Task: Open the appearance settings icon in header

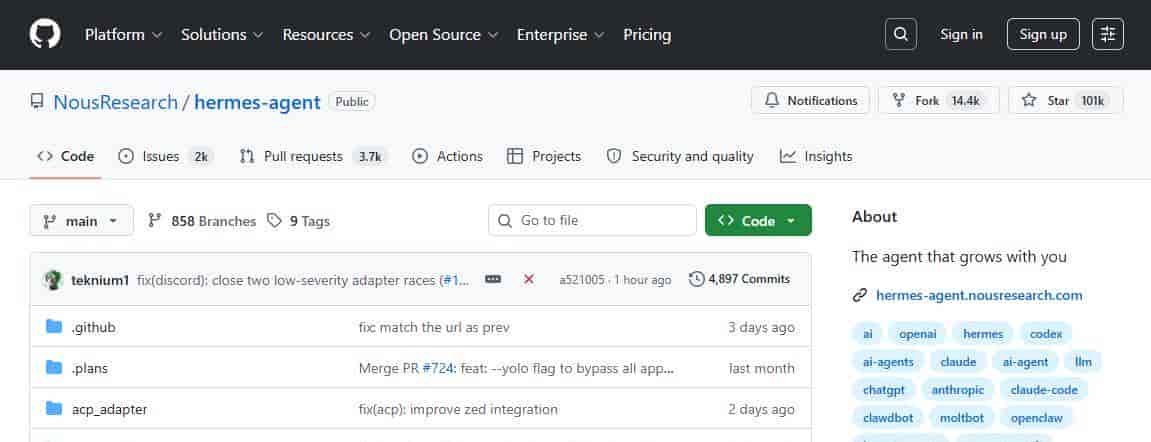Action: [1107, 34]
